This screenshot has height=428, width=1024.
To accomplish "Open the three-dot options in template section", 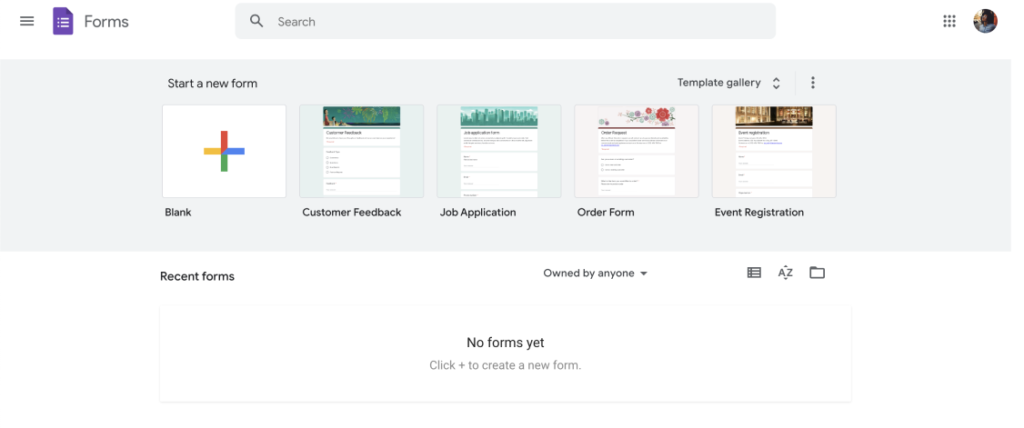I will coord(812,82).
